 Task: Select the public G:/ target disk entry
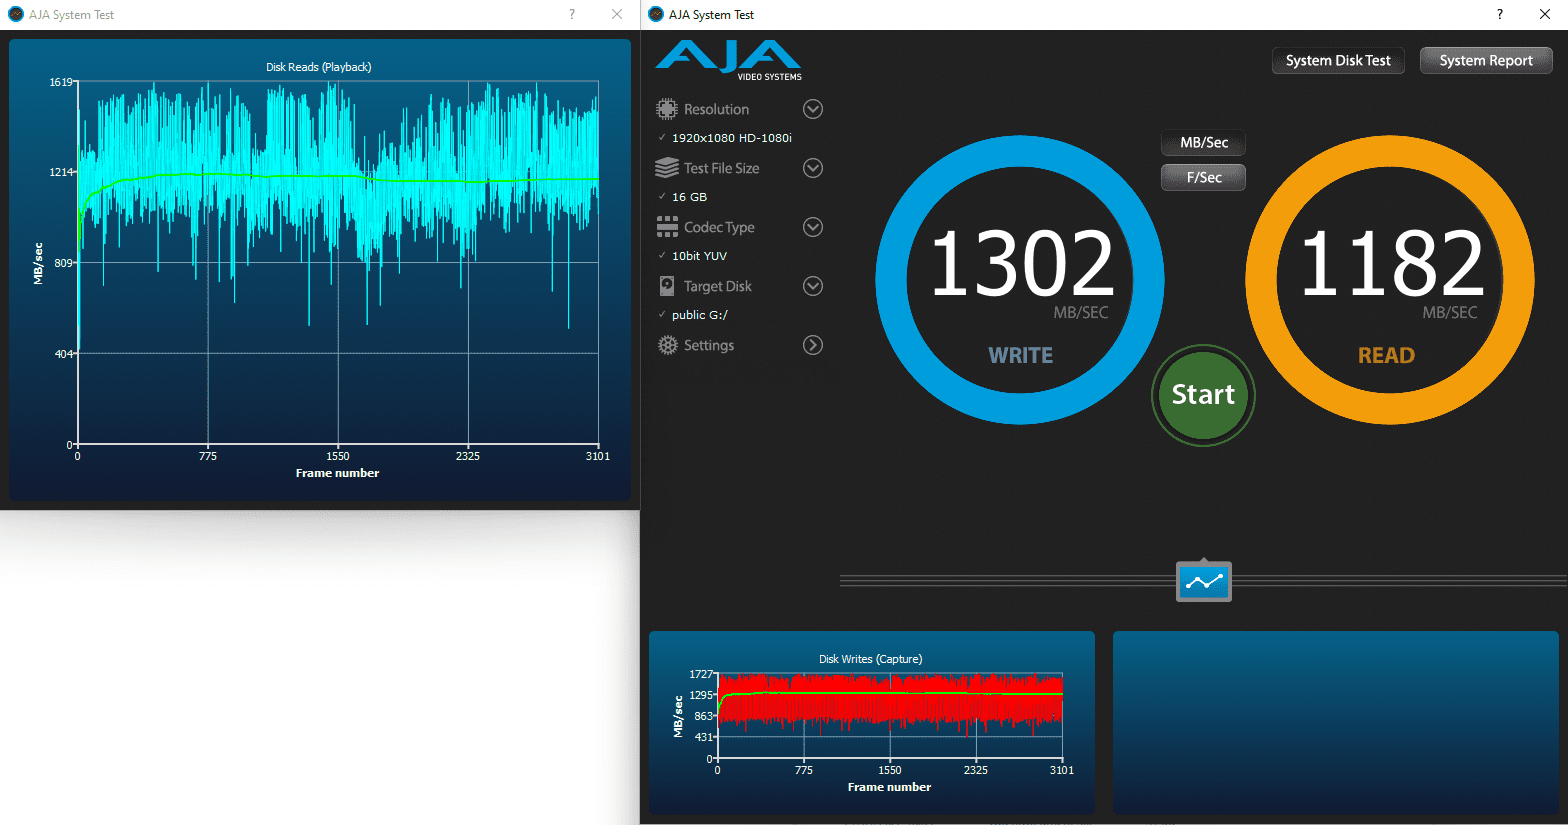pyautogui.click(x=700, y=315)
